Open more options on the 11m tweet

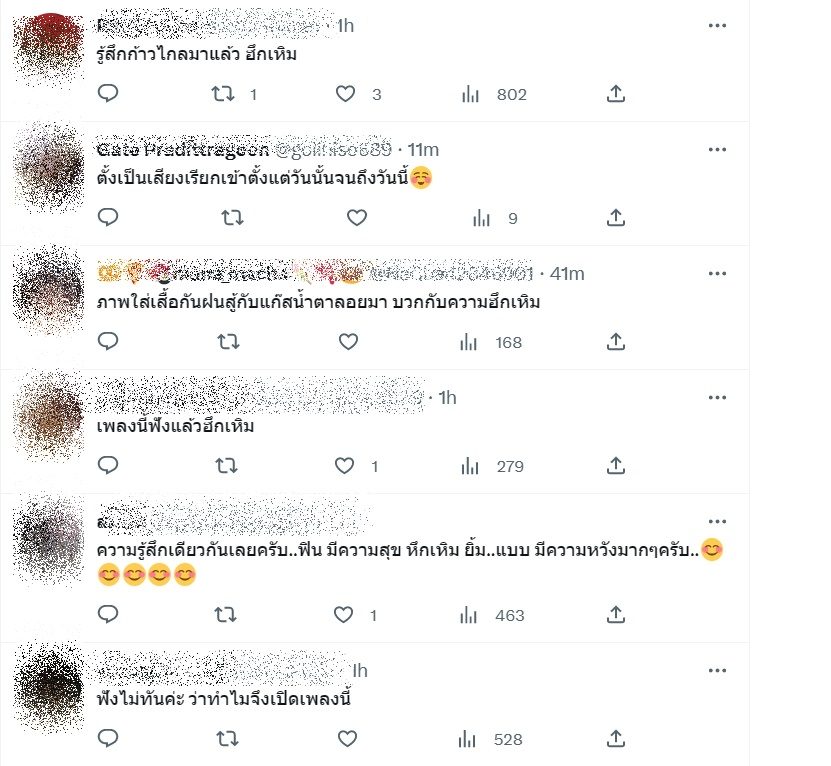(717, 149)
